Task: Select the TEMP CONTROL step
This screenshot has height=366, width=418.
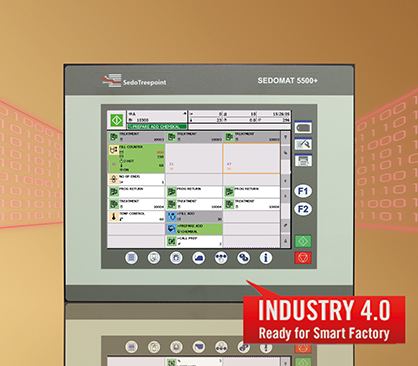Action: (136, 217)
